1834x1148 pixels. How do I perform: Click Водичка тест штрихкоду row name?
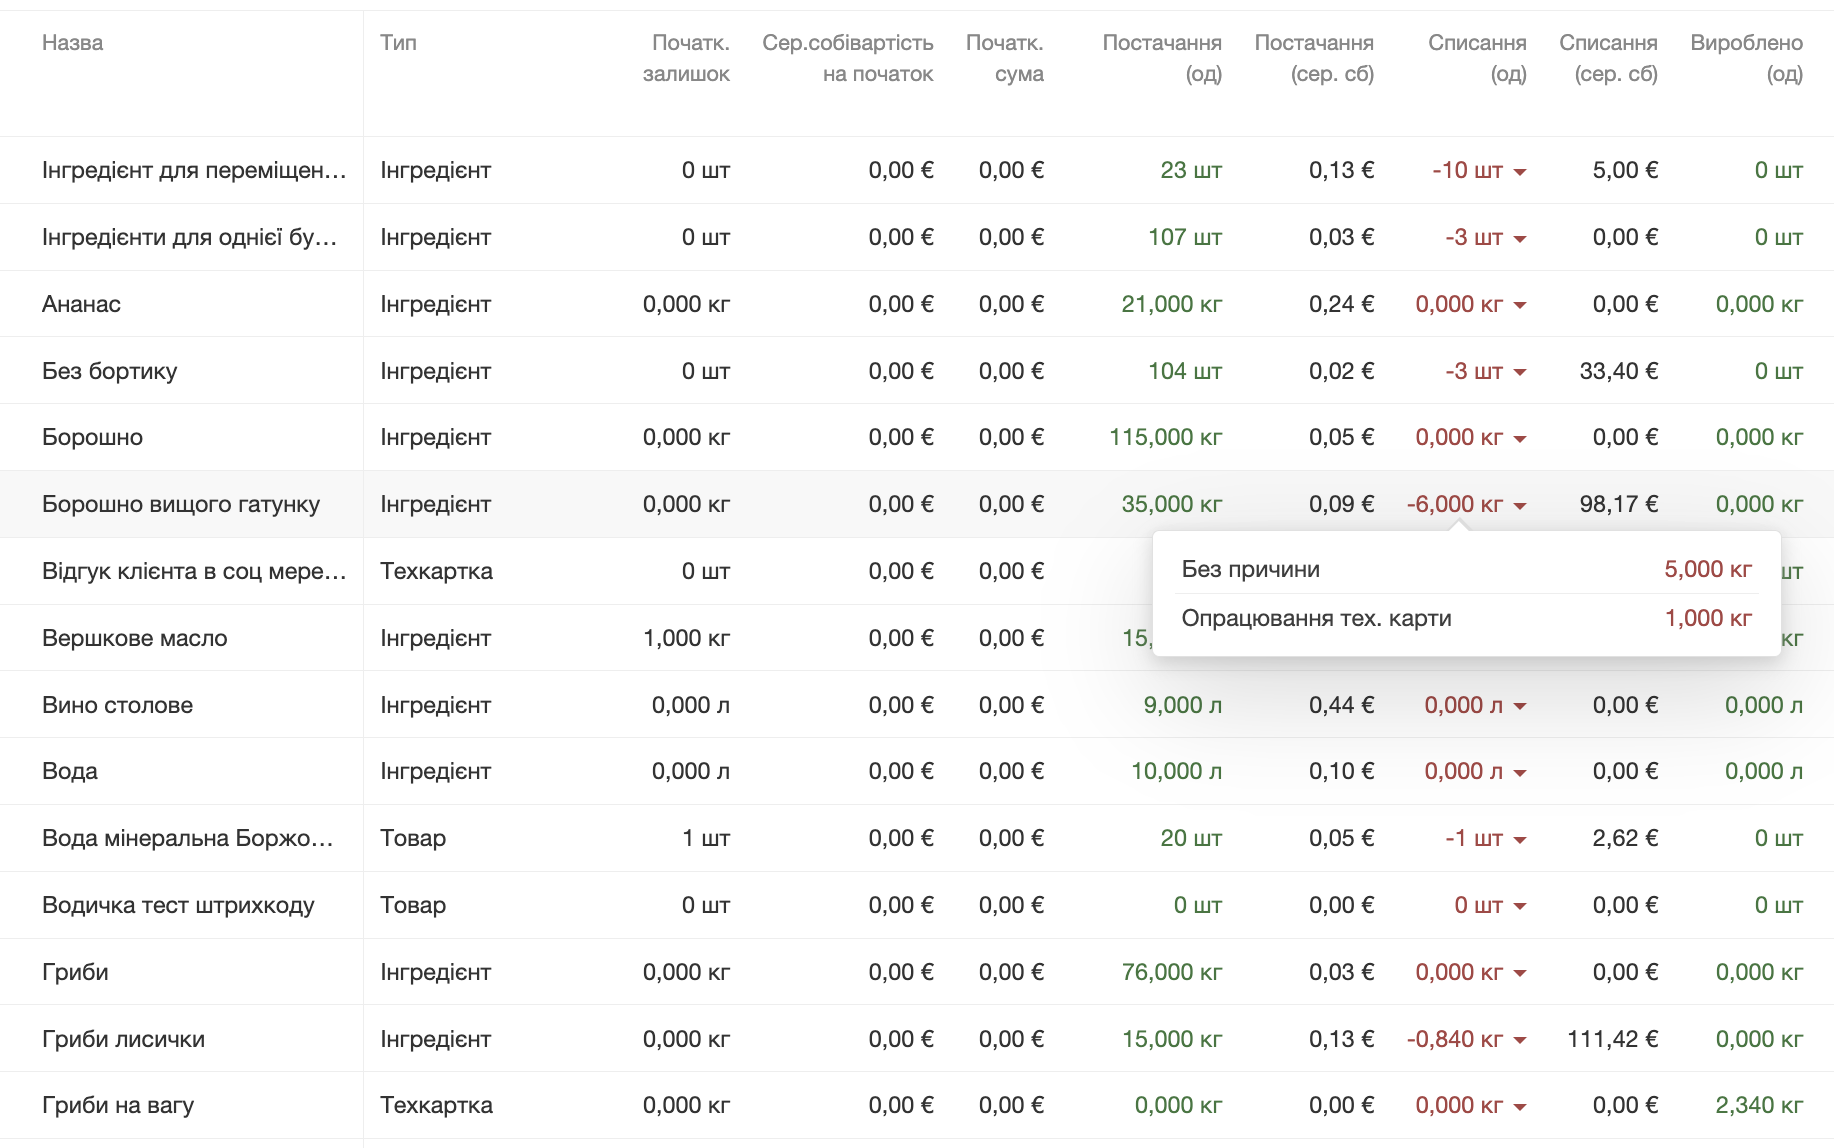[178, 905]
